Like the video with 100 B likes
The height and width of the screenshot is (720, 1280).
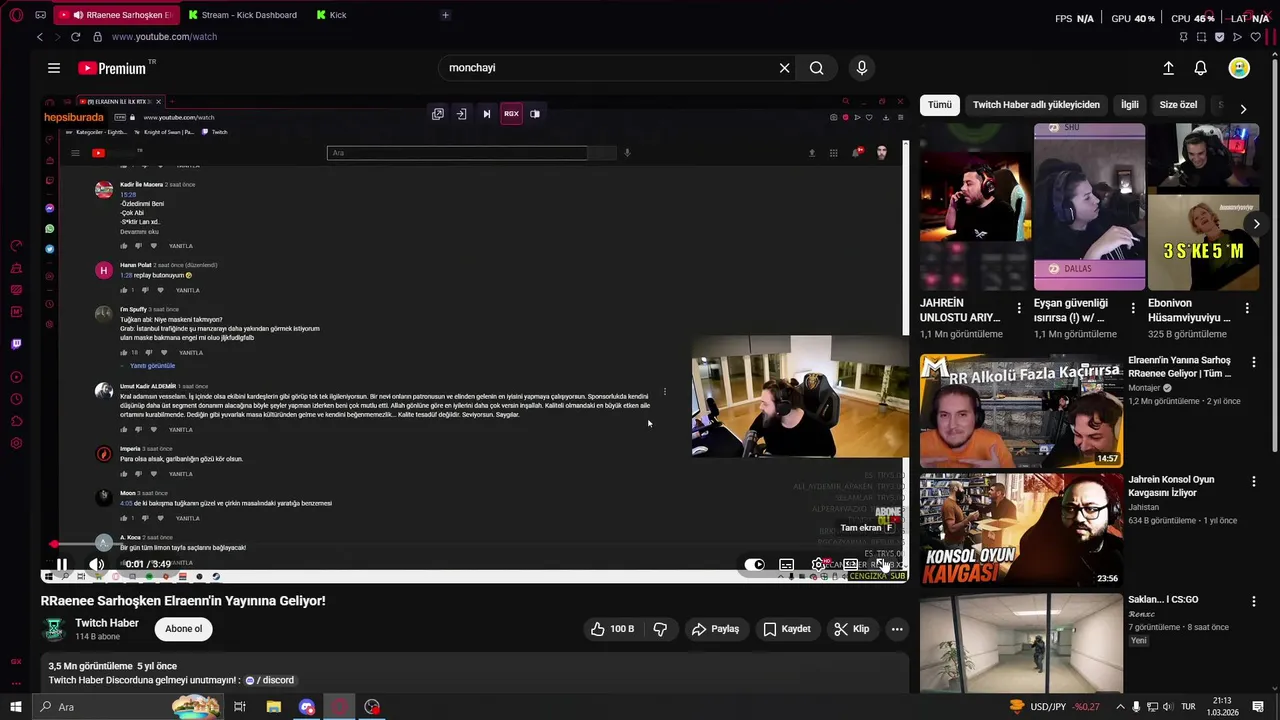[612, 629]
